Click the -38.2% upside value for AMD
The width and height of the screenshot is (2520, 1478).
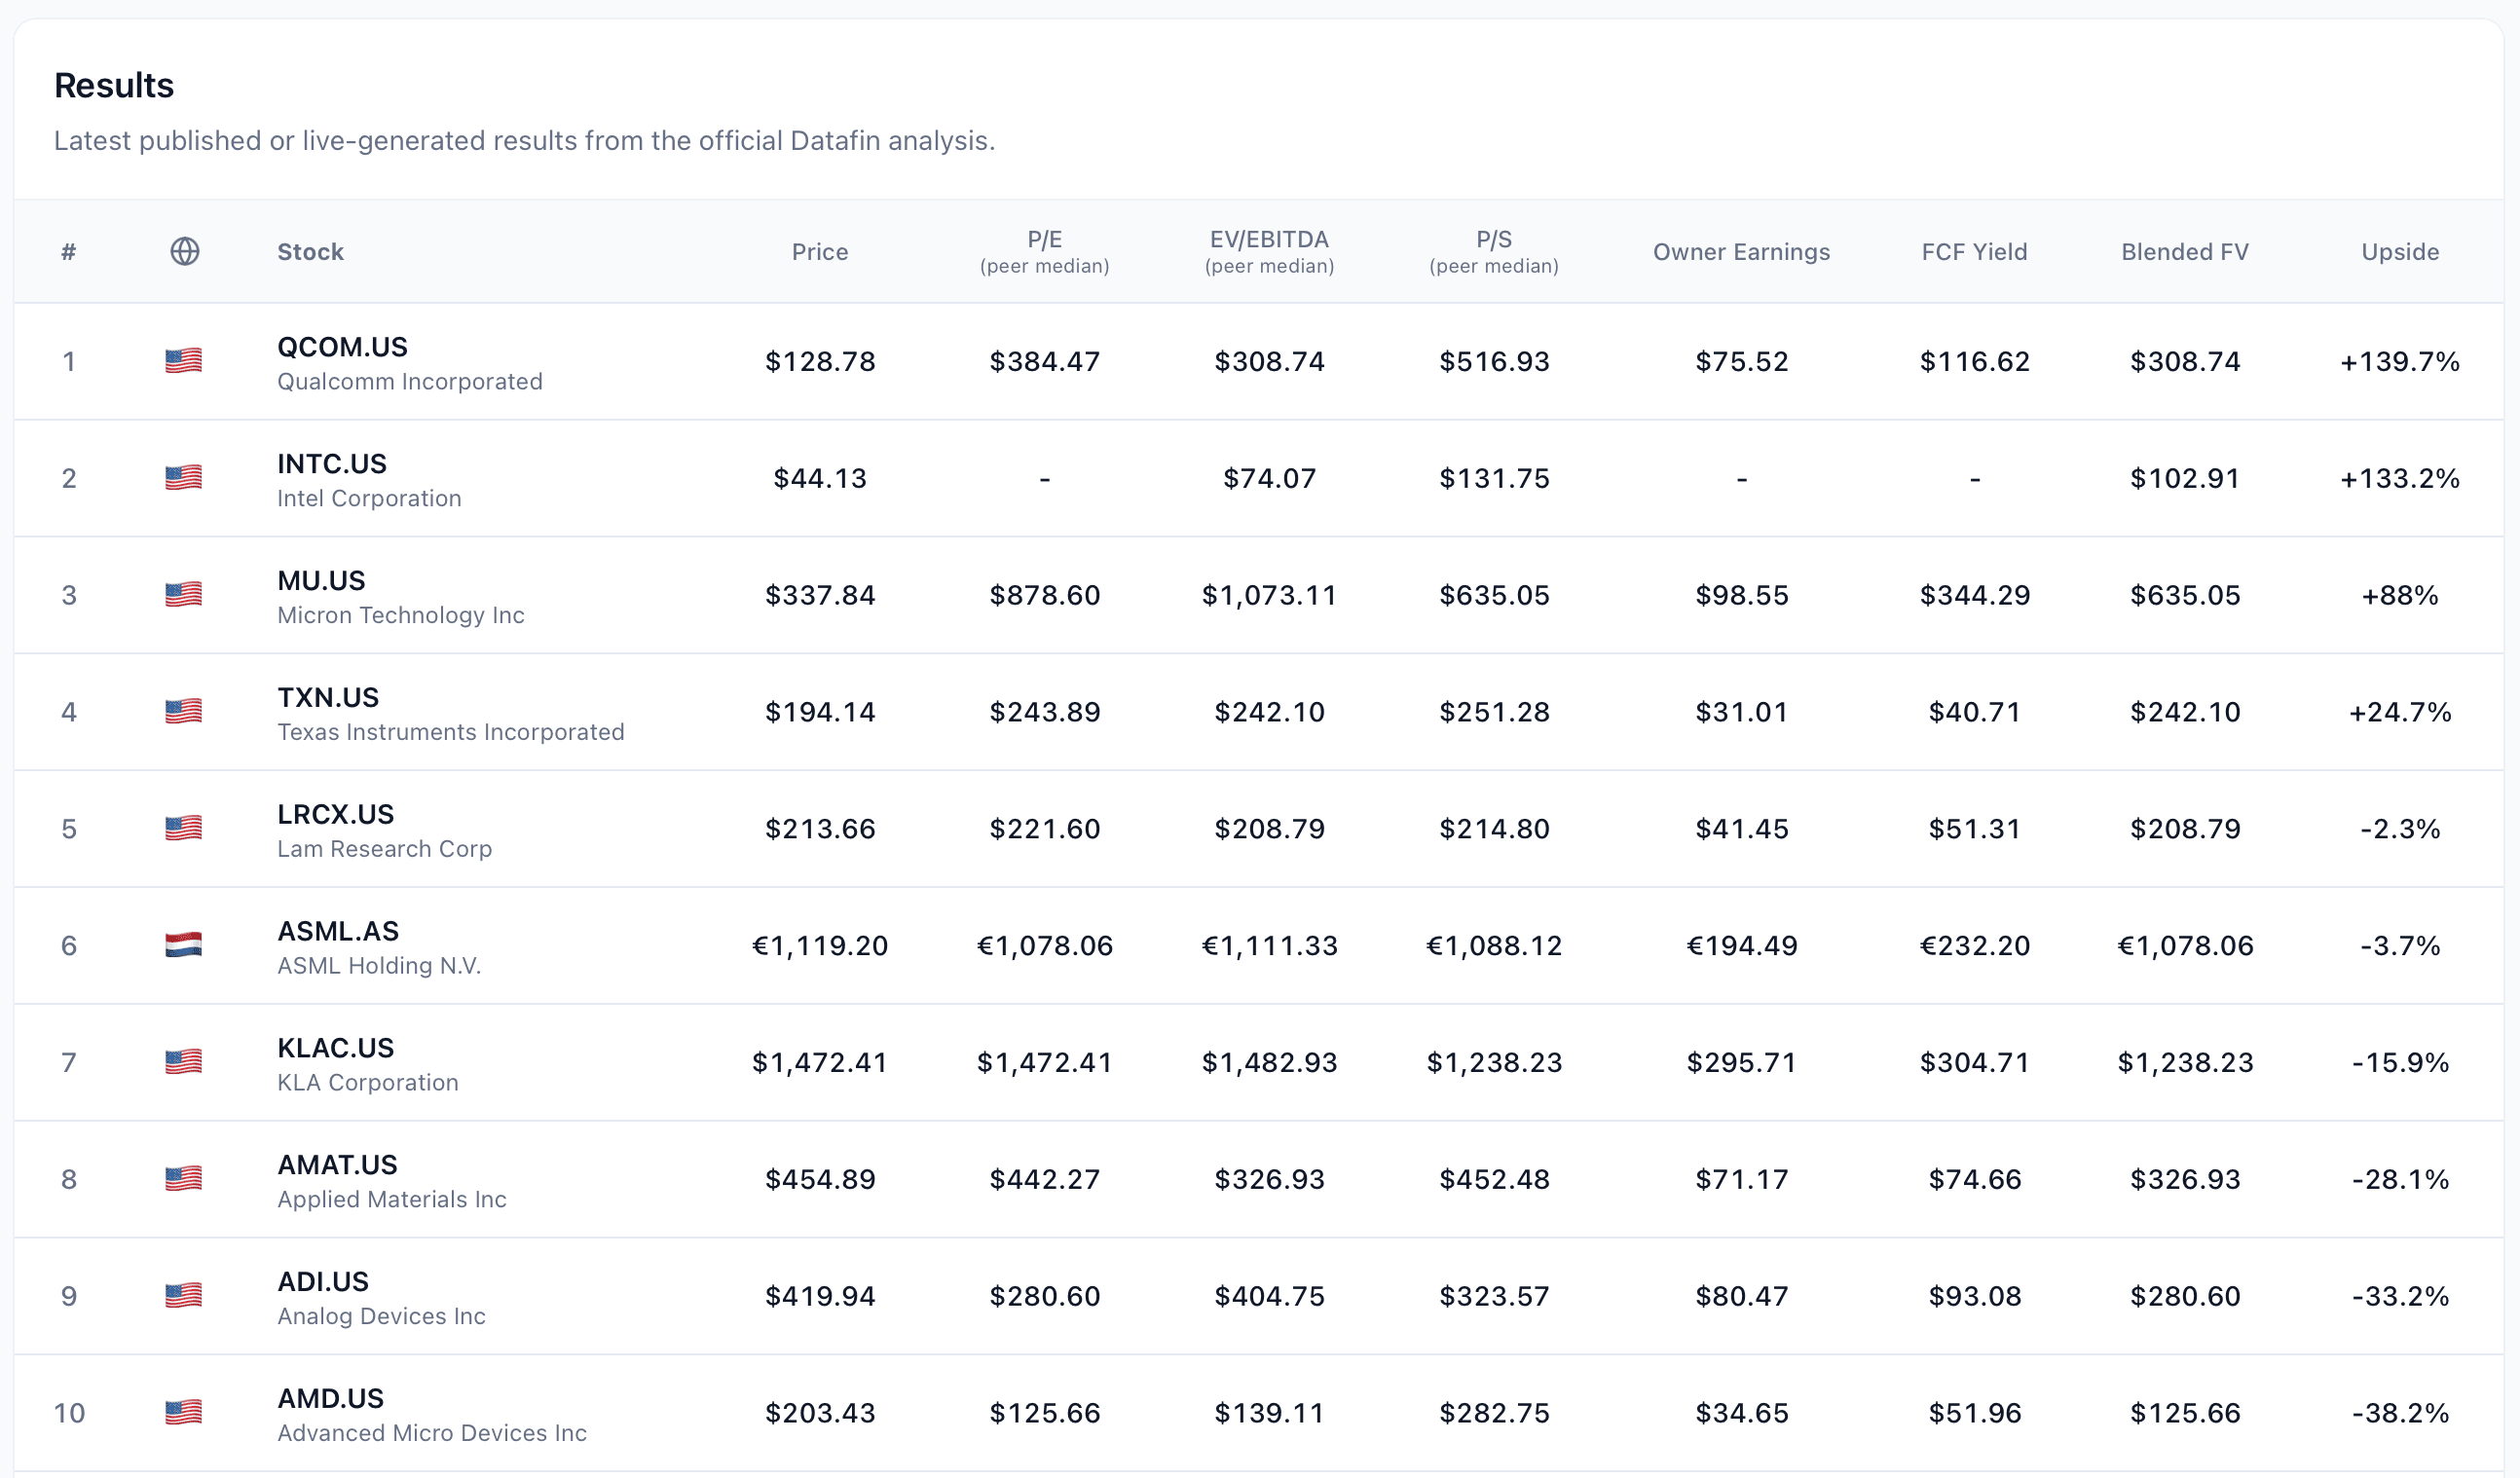pos(2400,1413)
